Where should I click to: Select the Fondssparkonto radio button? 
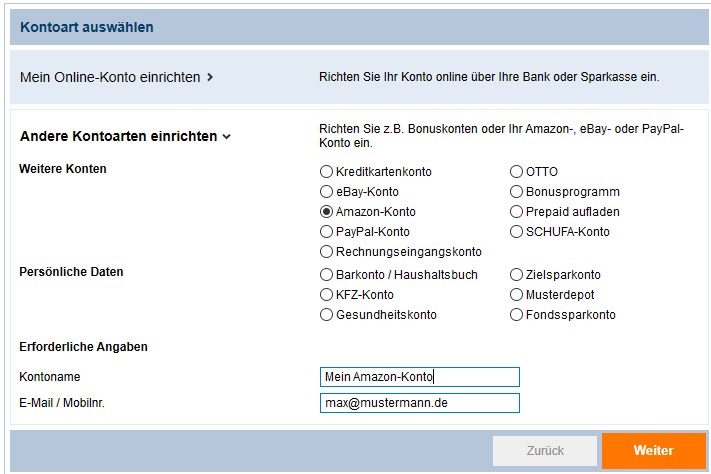tap(516, 314)
